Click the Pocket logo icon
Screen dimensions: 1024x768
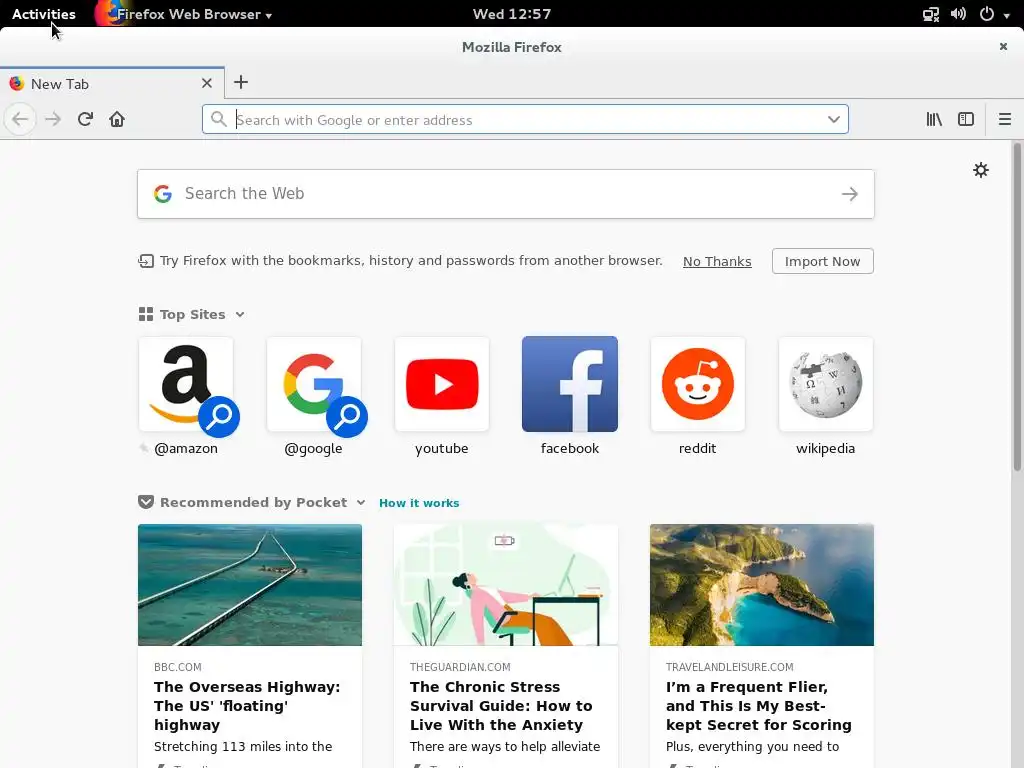click(146, 502)
